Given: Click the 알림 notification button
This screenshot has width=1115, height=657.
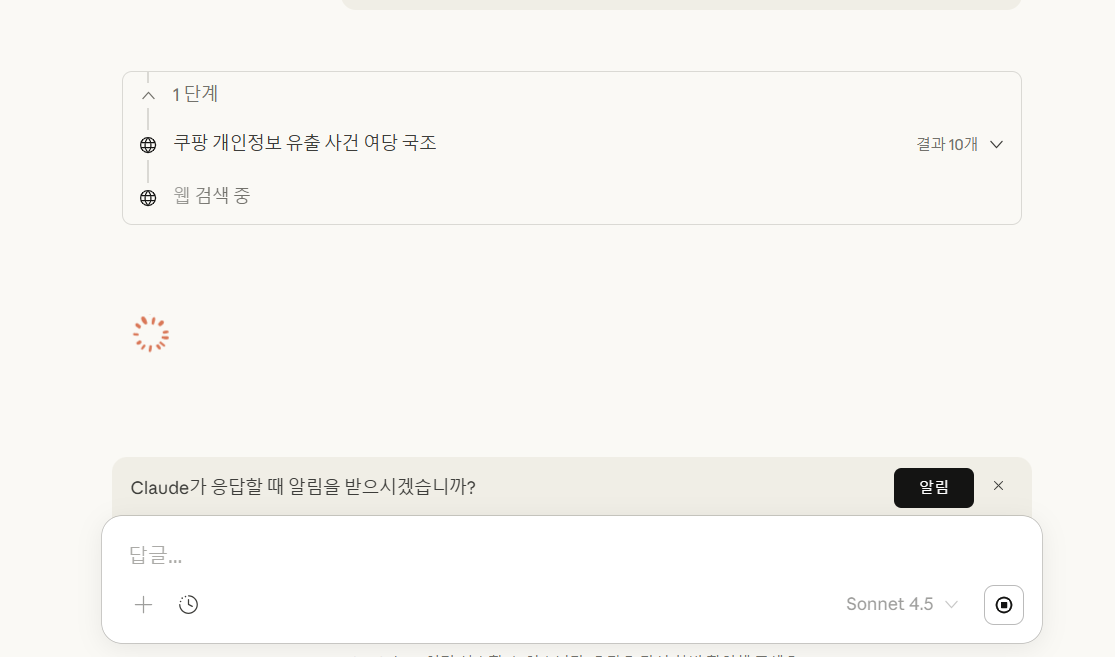Looking at the screenshot, I should pyautogui.click(x=933, y=487).
